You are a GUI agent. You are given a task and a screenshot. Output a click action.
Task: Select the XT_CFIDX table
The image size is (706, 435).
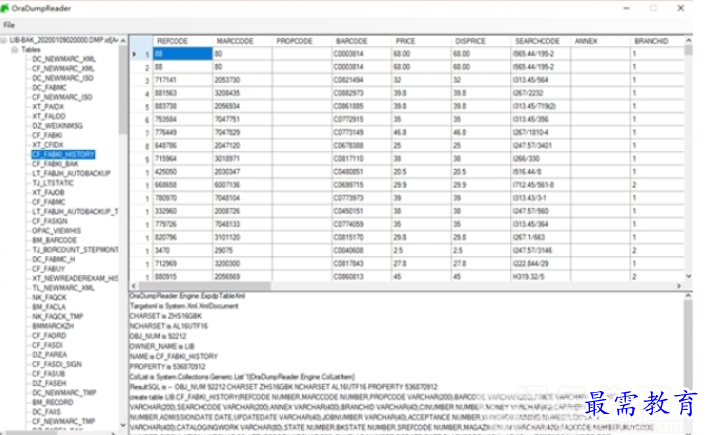[x=48, y=145]
